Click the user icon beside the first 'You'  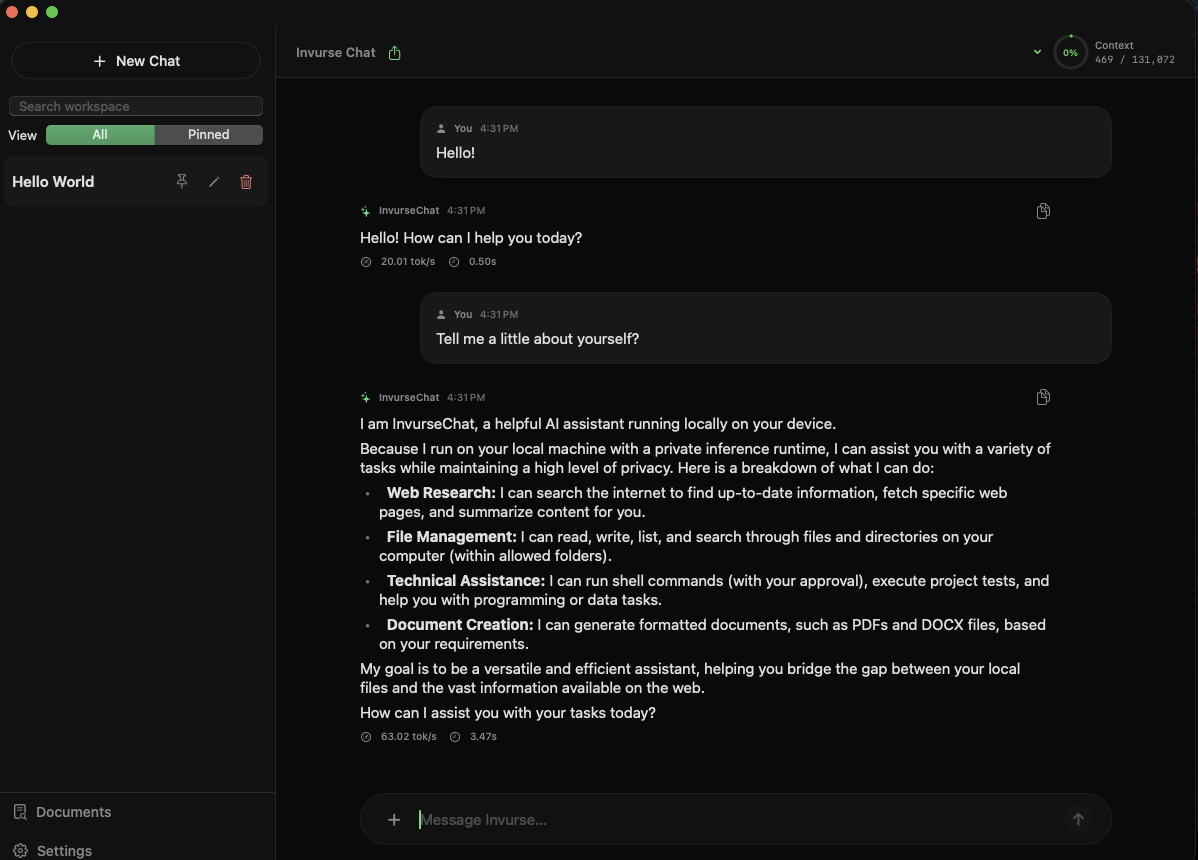click(x=441, y=128)
